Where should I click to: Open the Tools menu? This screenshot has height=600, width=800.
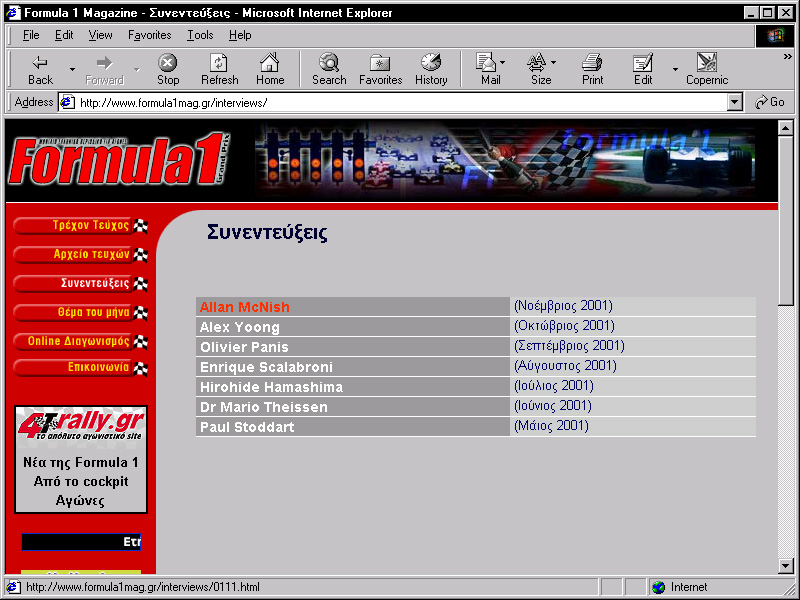pyautogui.click(x=200, y=35)
